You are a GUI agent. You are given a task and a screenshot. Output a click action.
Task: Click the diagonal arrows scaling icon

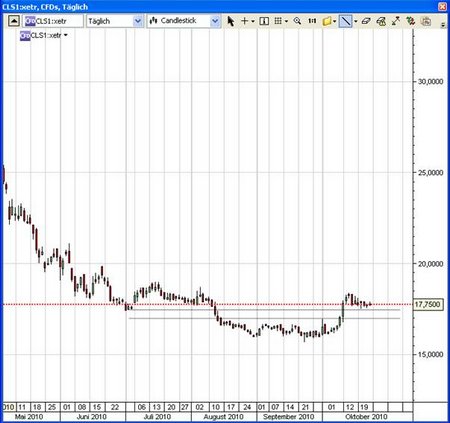(396, 21)
